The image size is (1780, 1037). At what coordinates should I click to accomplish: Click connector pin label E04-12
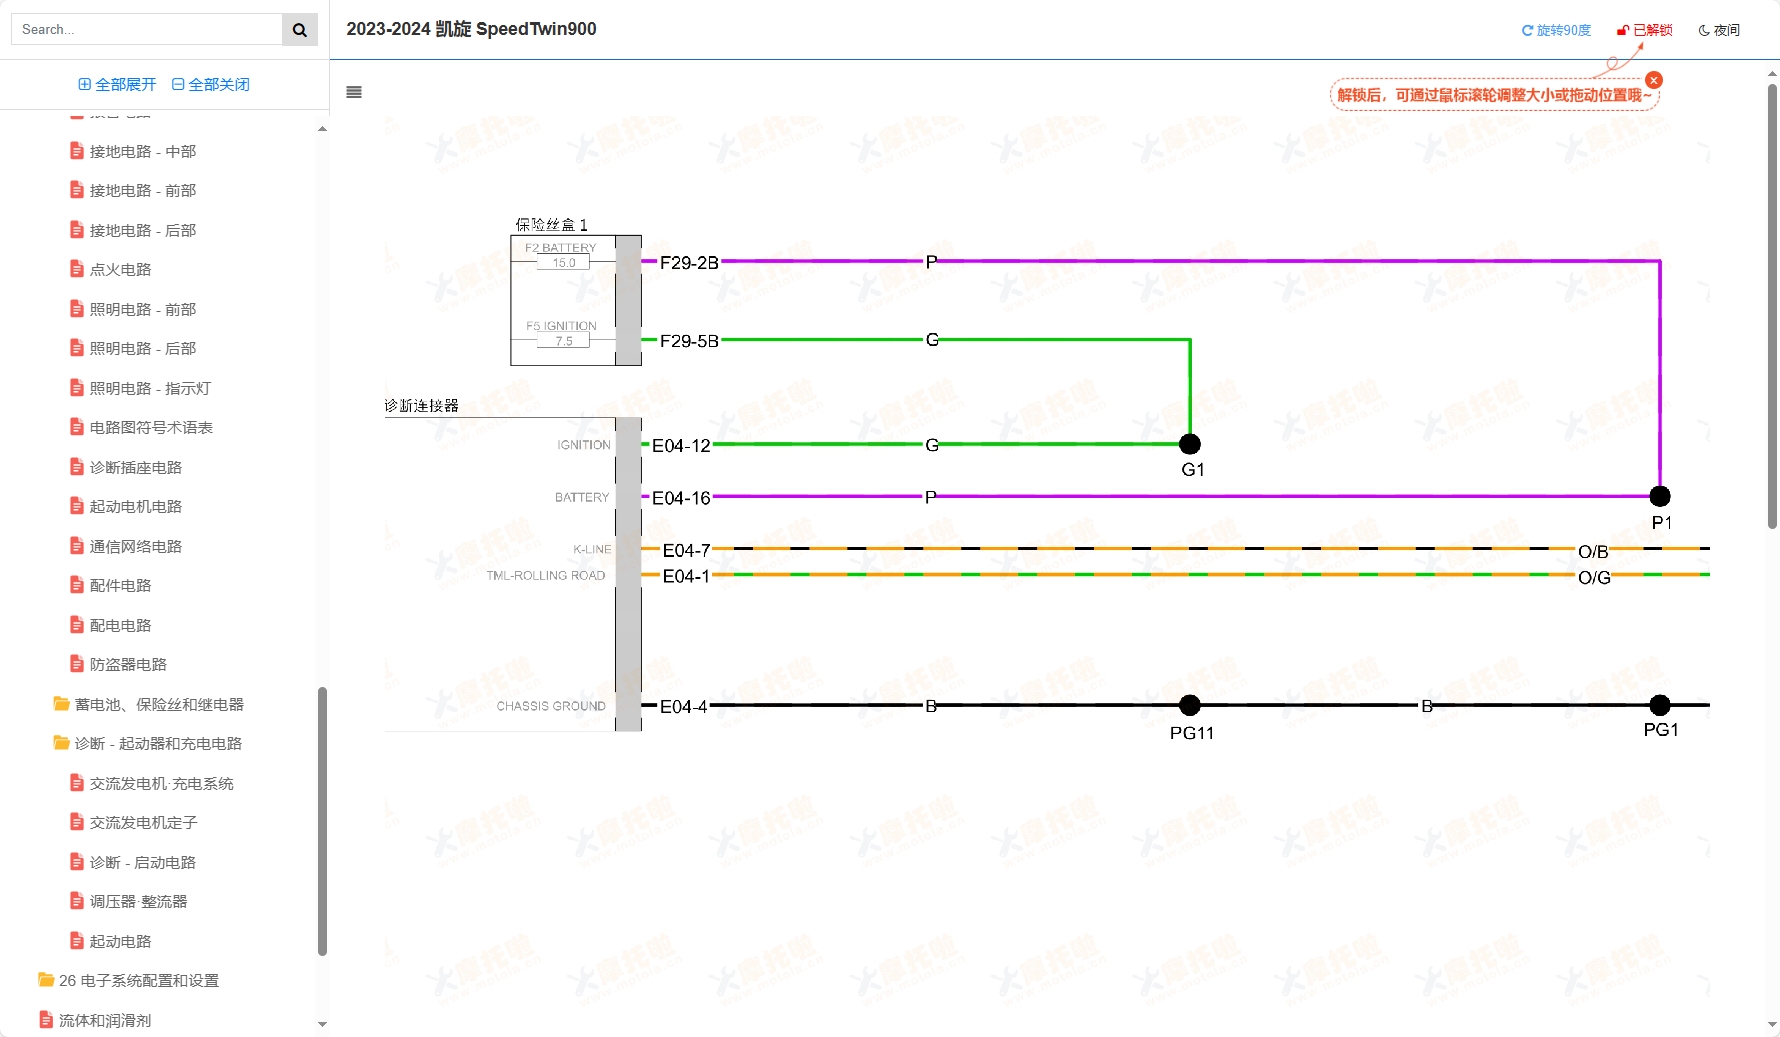[x=681, y=446]
